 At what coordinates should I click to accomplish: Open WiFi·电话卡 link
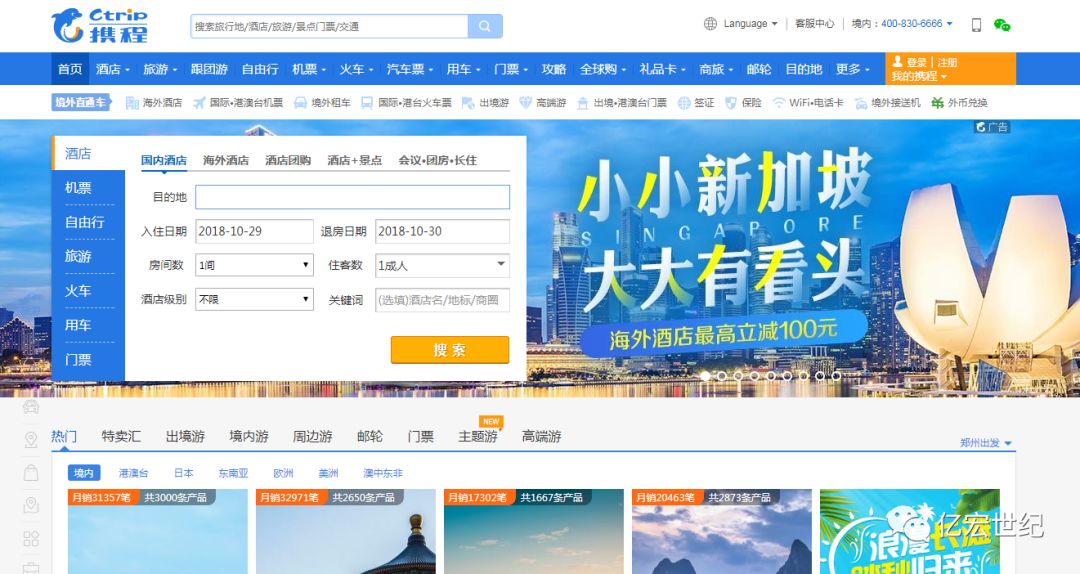807,103
